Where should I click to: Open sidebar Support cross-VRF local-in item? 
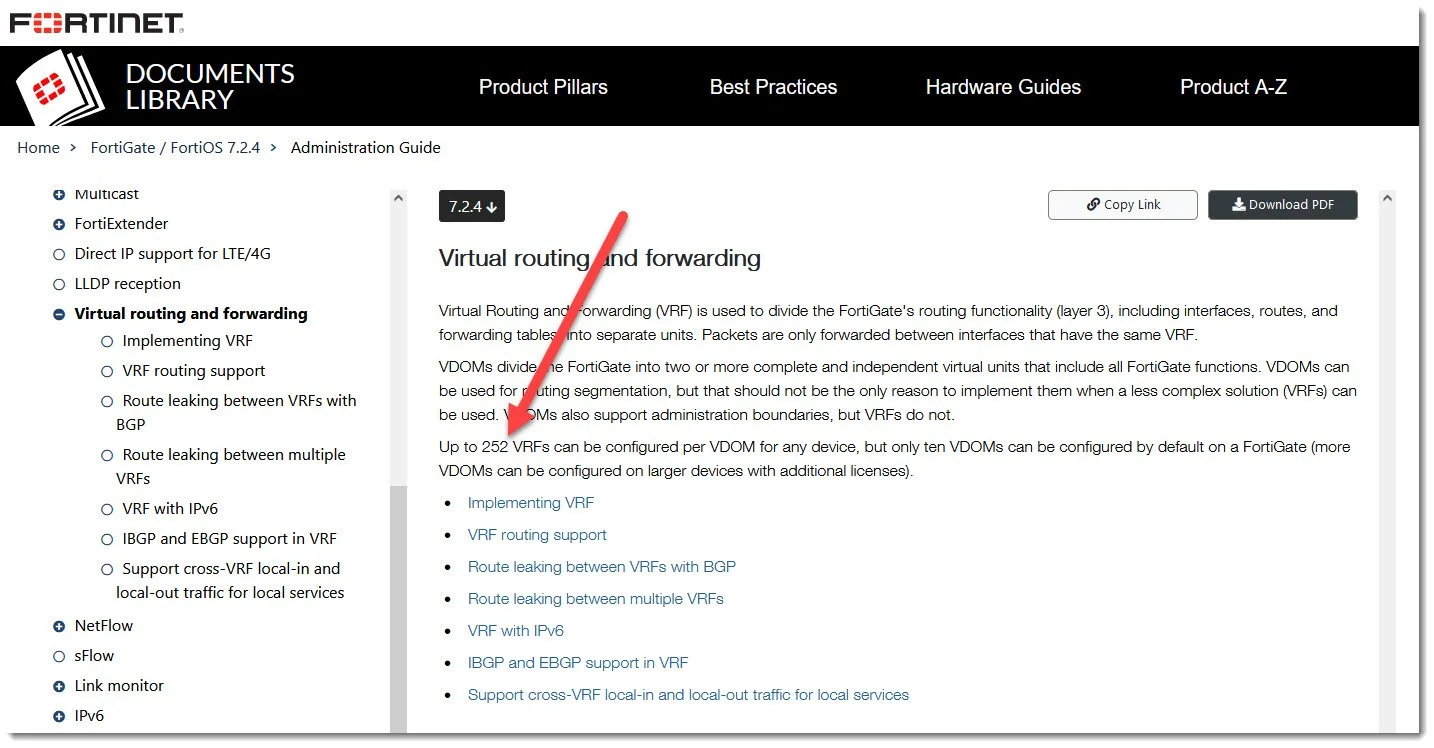pyautogui.click(x=230, y=581)
